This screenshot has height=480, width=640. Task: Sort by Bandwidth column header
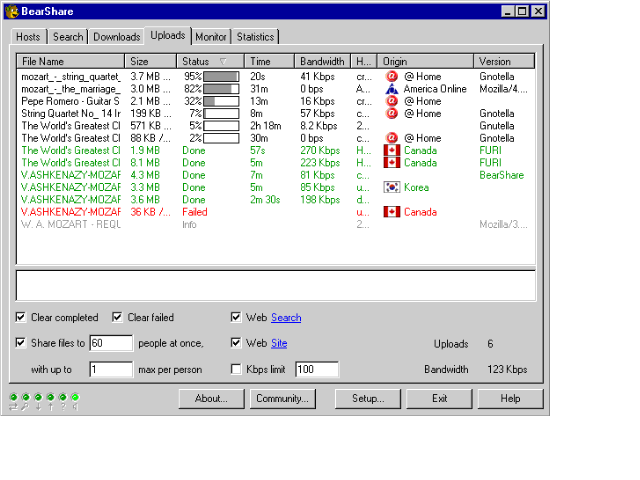322,61
